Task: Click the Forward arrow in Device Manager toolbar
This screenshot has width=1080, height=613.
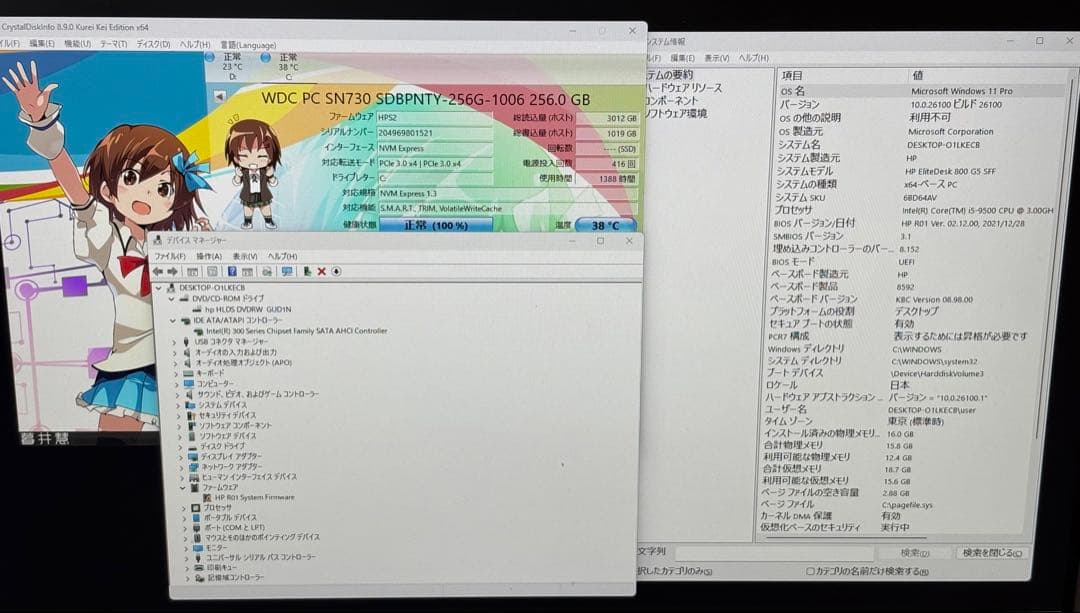Action: (x=172, y=271)
